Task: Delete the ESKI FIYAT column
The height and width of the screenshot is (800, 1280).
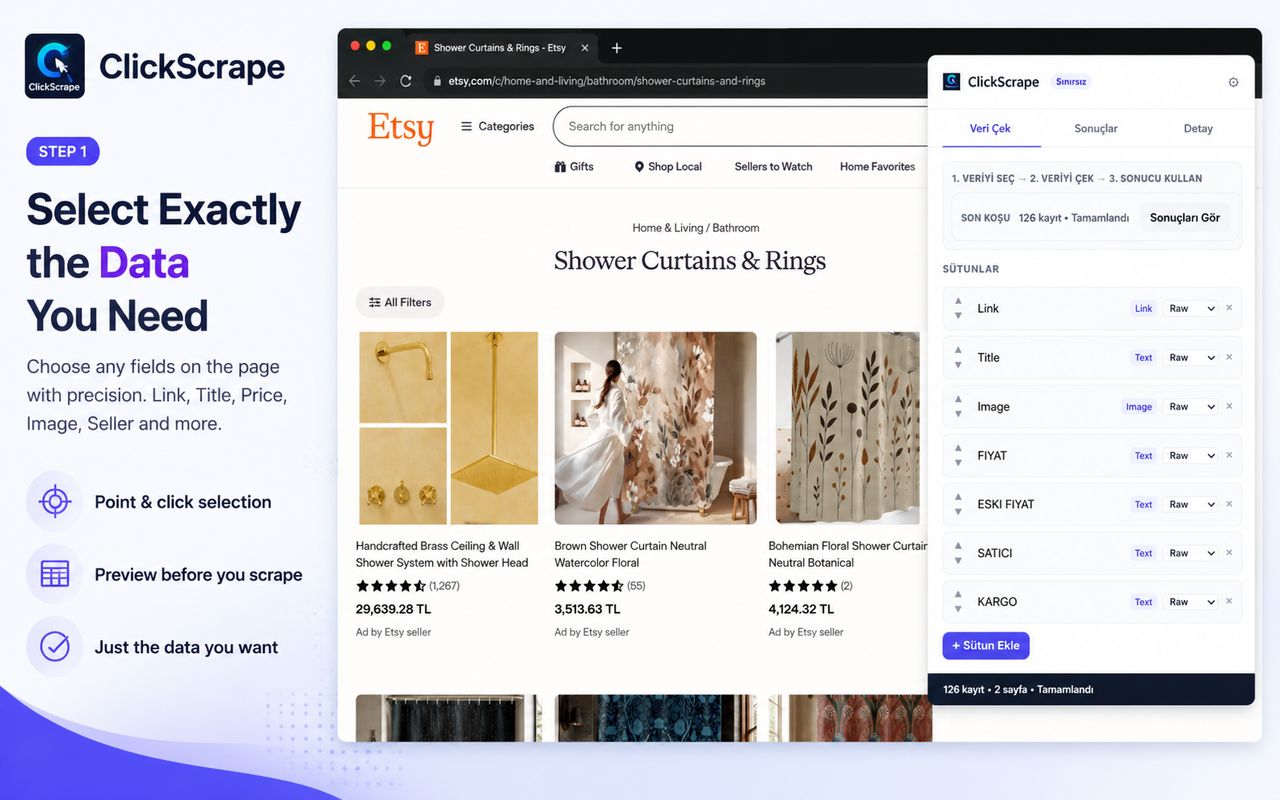Action: click(1229, 504)
